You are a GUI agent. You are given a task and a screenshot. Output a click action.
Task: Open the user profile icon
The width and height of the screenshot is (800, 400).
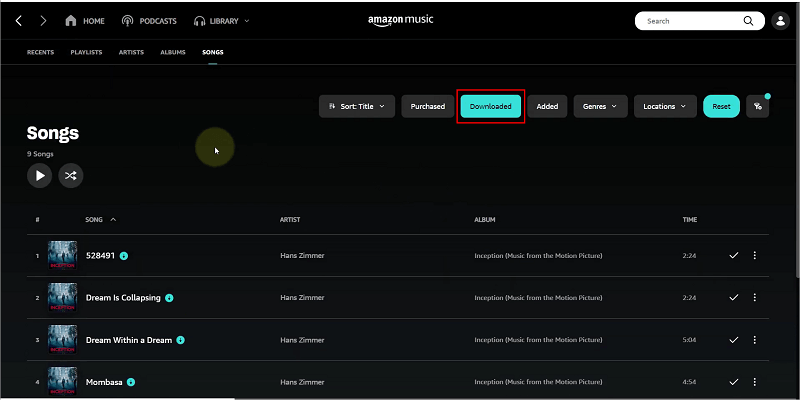781,20
